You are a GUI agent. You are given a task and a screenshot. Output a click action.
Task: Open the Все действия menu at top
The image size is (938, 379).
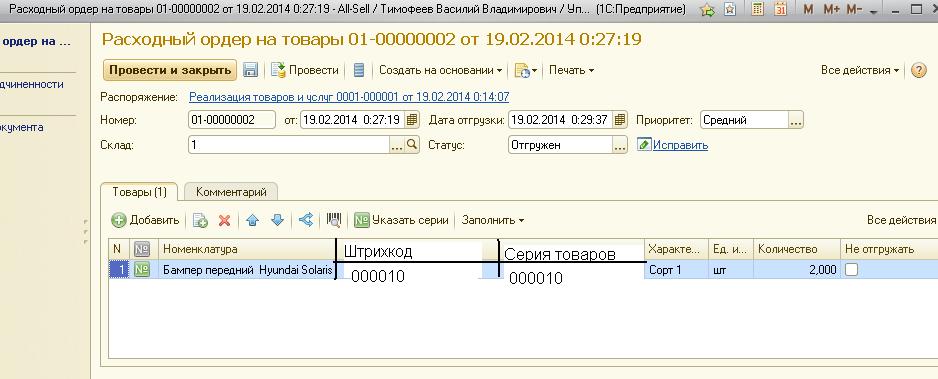tap(860, 70)
